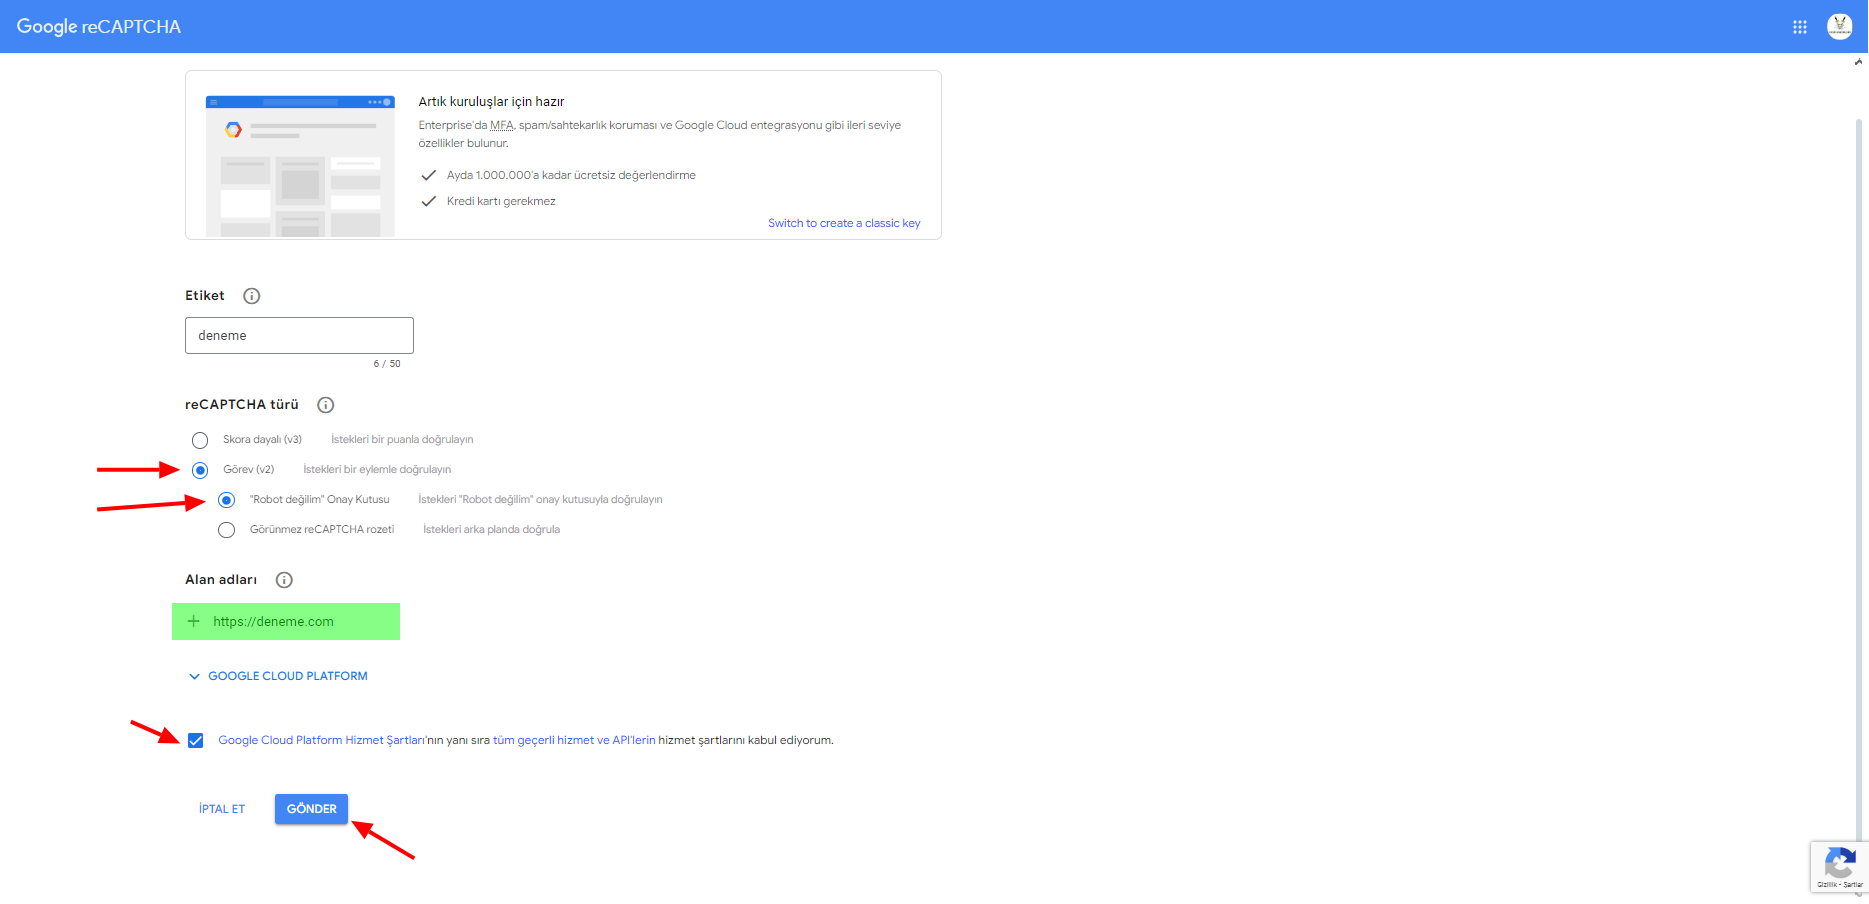
Task: Select the Görev (v2) radio button
Action: pyautogui.click(x=200, y=470)
